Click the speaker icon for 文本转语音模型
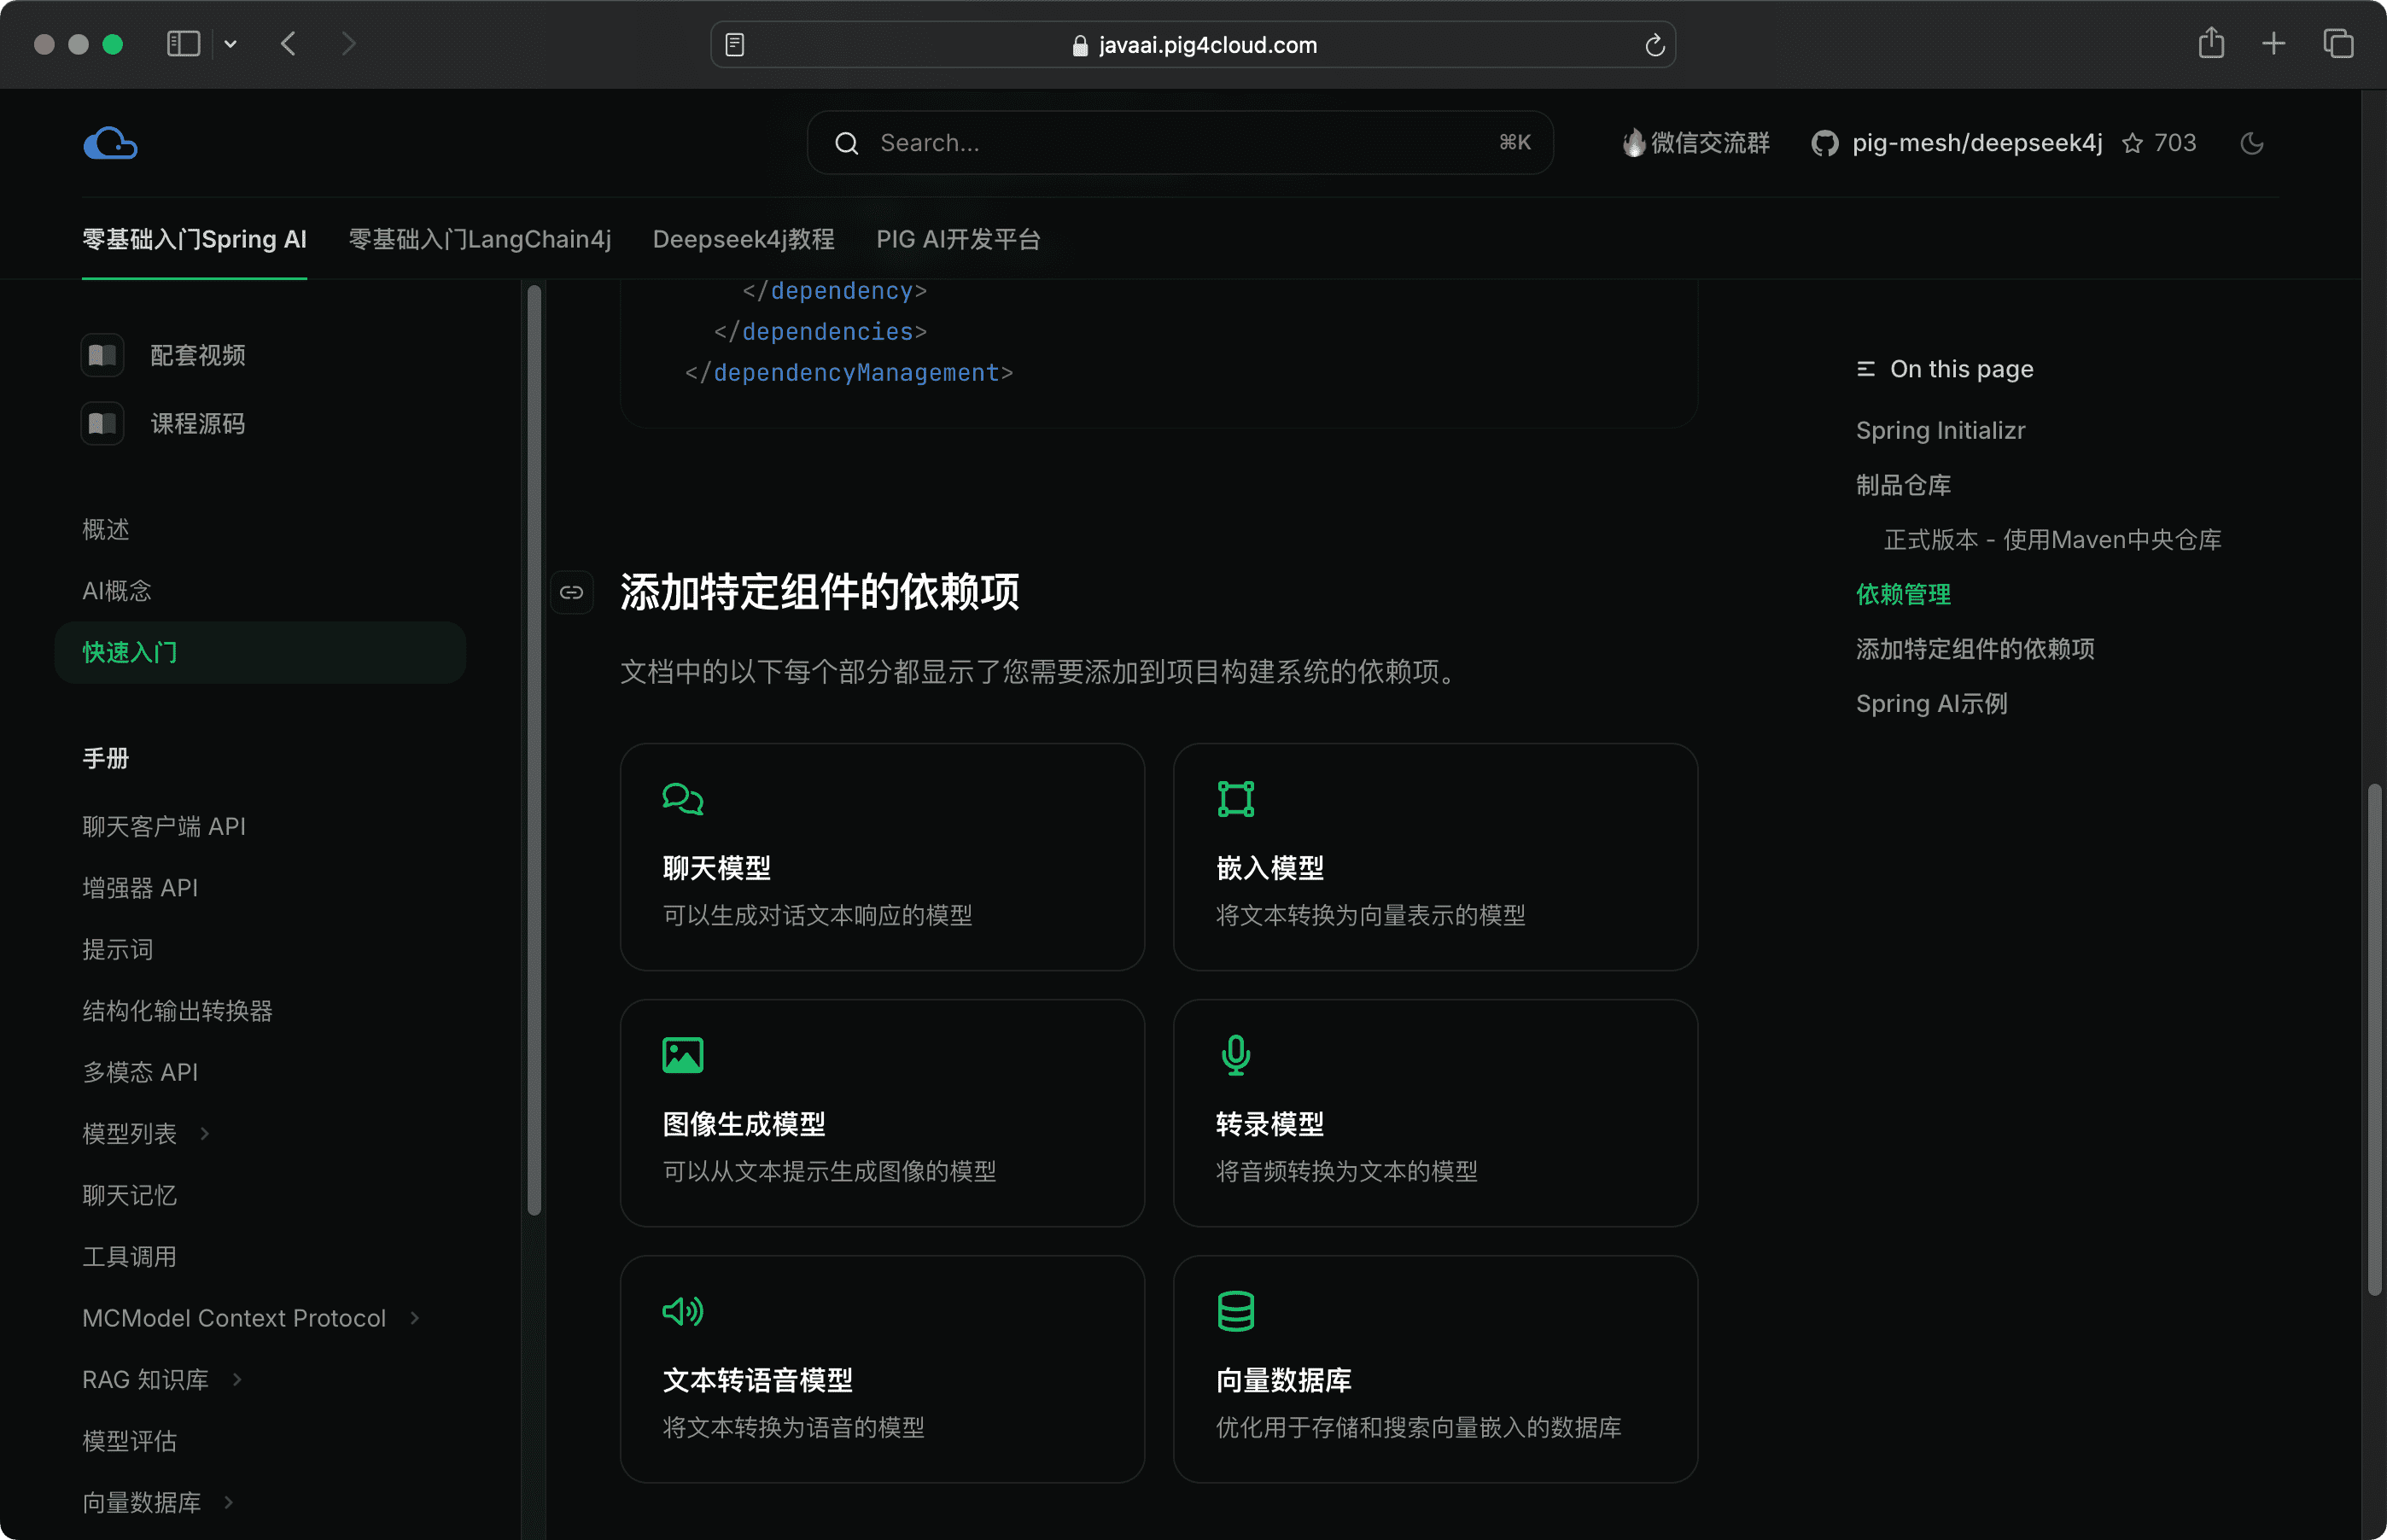 click(683, 1311)
